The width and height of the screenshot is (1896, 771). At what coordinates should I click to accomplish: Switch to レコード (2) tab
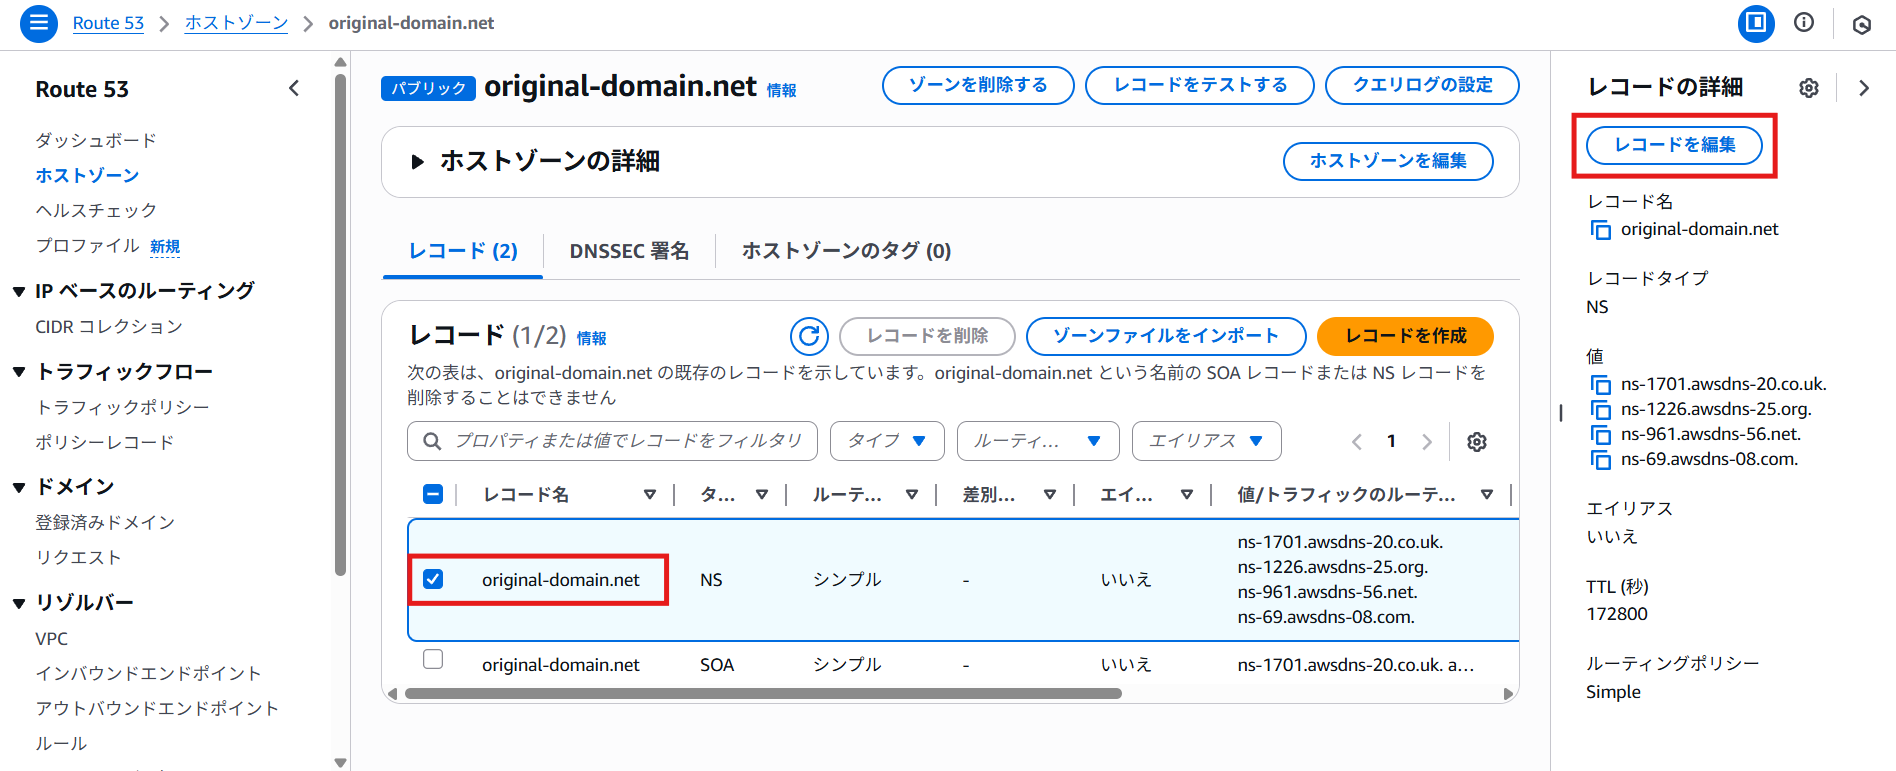463,251
